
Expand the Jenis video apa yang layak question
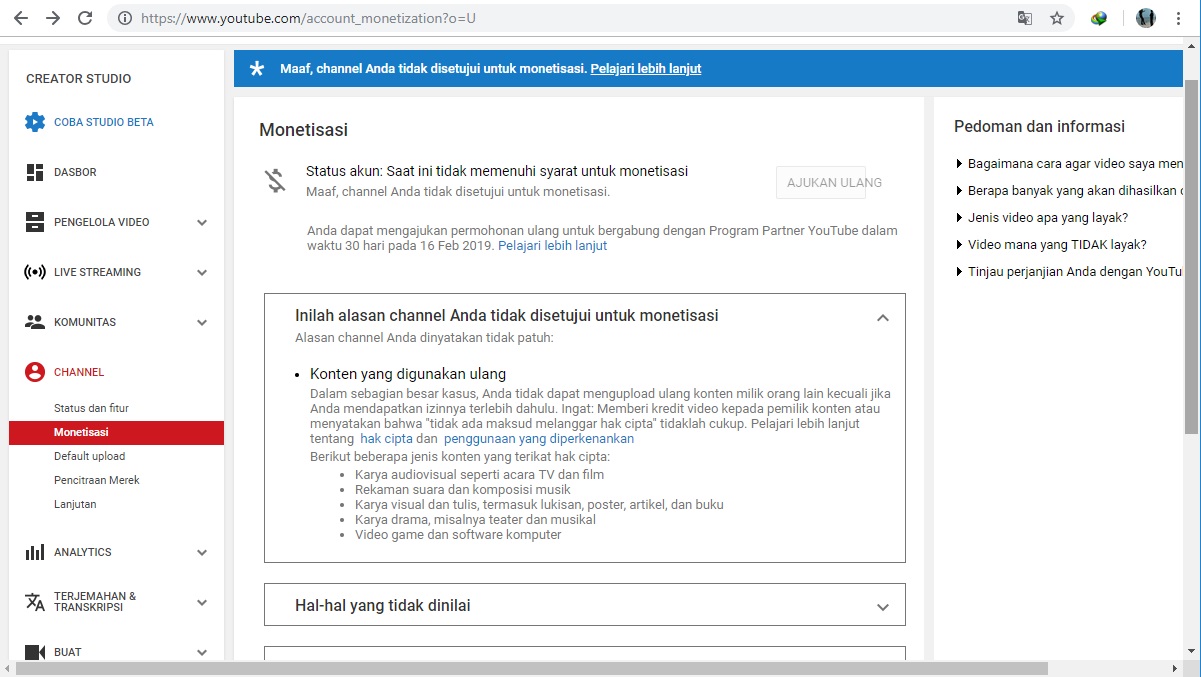(1048, 217)
